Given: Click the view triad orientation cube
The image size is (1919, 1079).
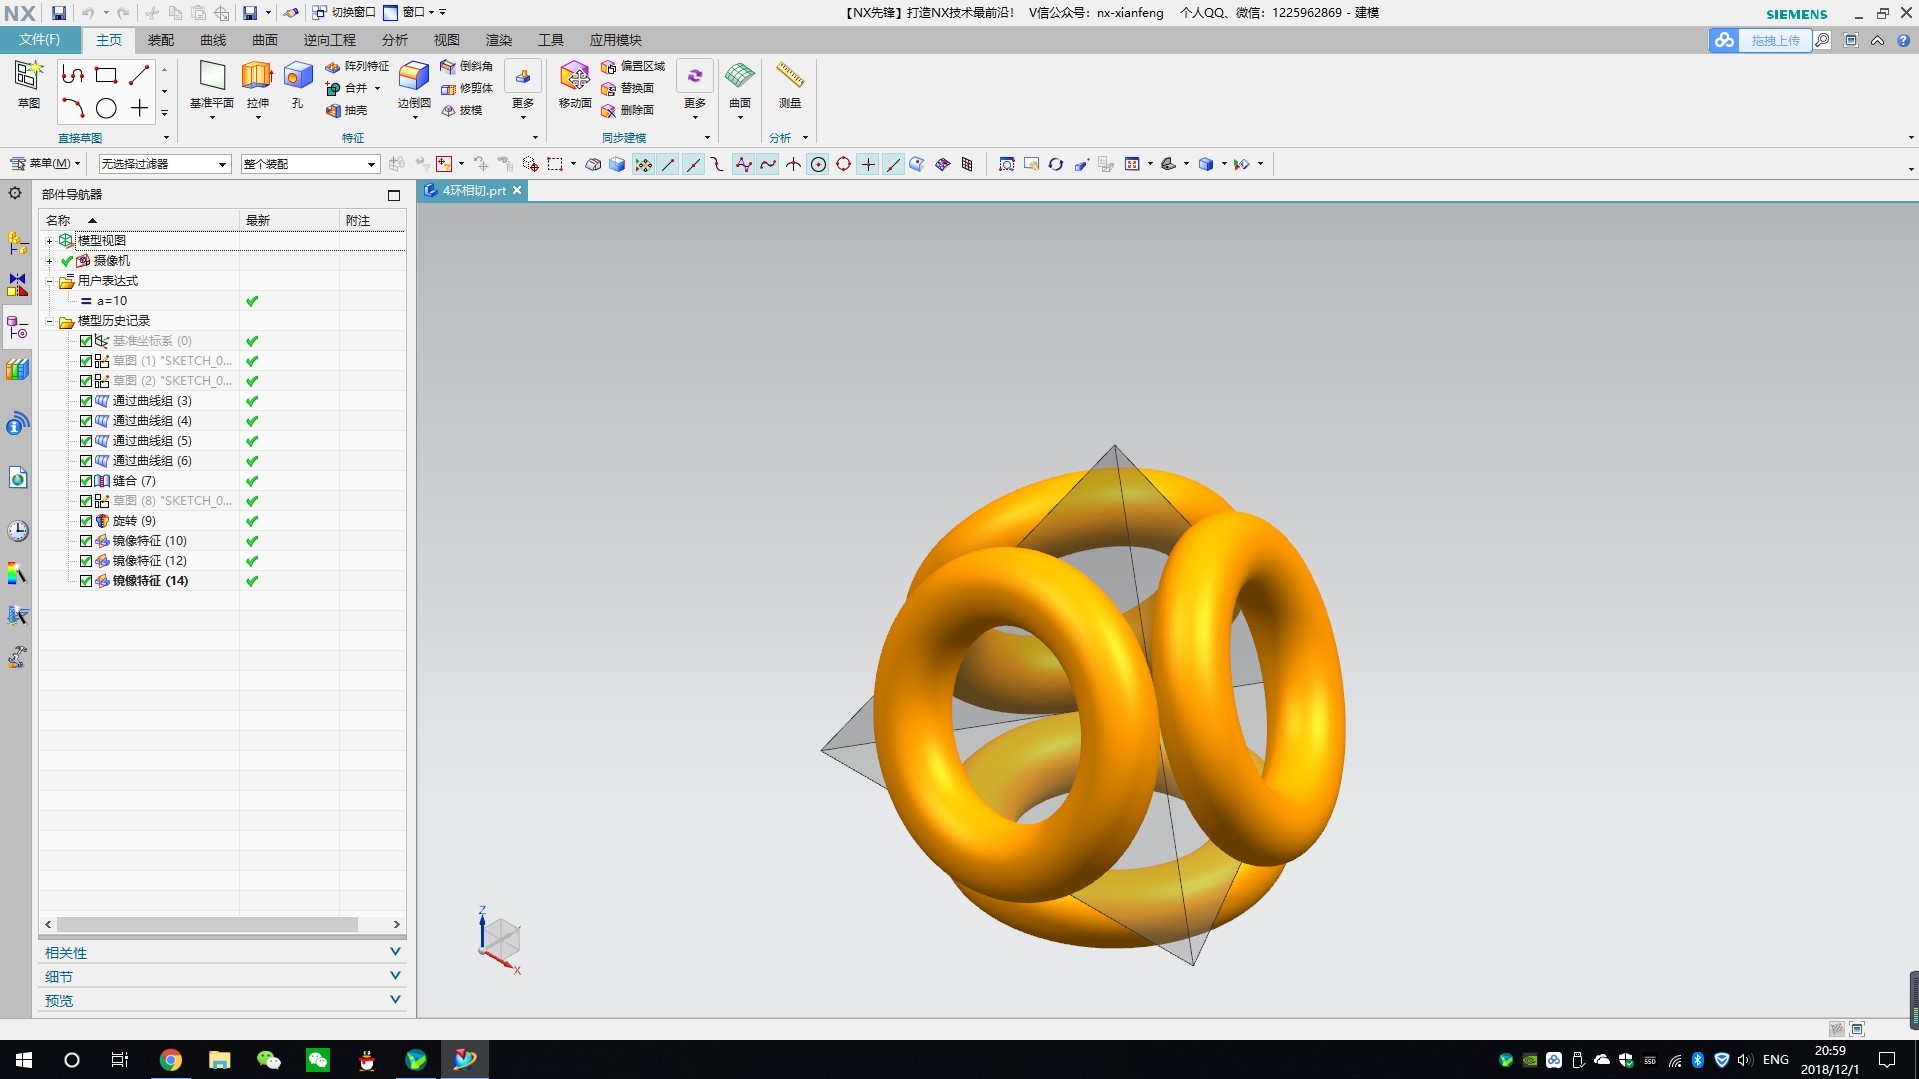Looking at the screenshot, I should (x=500, y=938).
